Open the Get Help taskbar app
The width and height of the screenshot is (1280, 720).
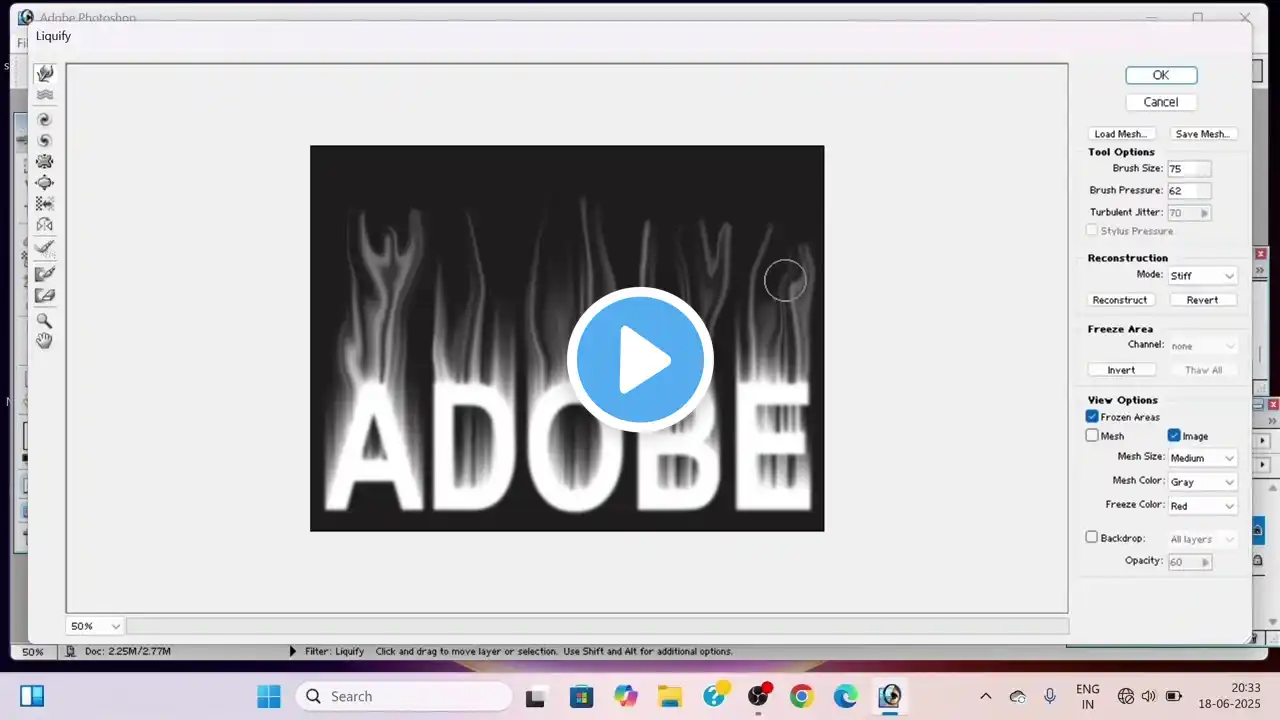714,696
